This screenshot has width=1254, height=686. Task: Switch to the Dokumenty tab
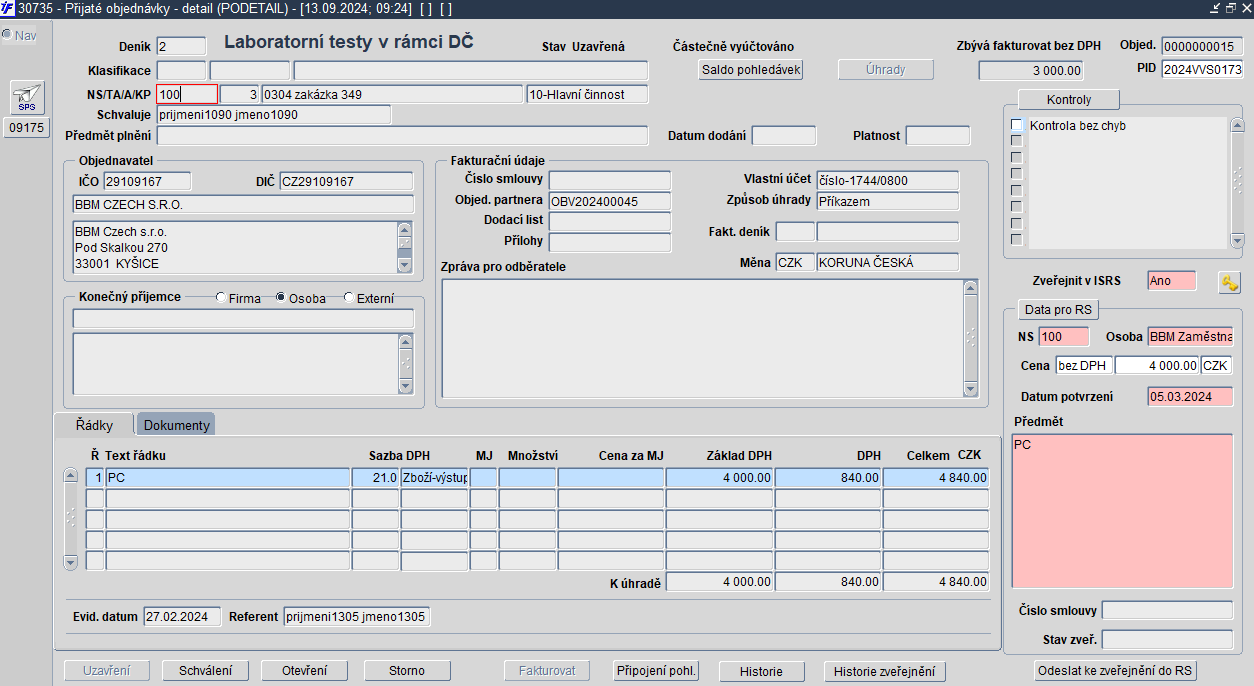click(x=176, y=425)
